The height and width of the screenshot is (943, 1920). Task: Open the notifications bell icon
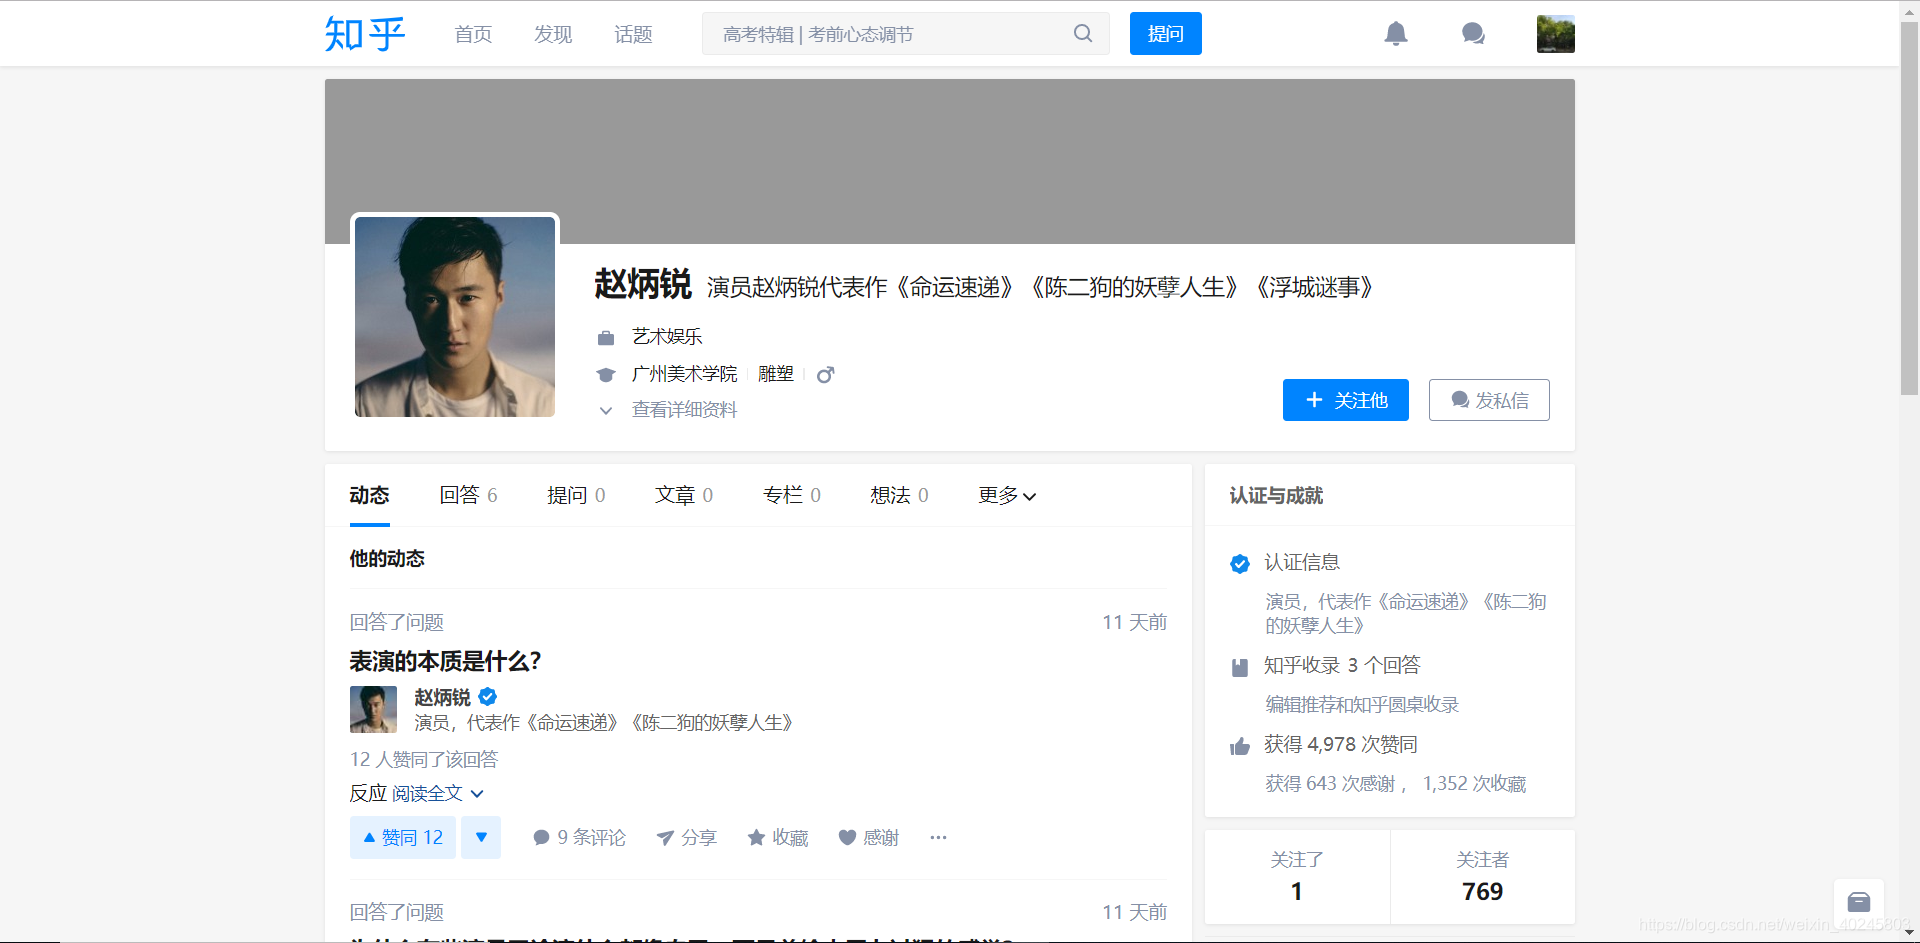click(1396, 34)
